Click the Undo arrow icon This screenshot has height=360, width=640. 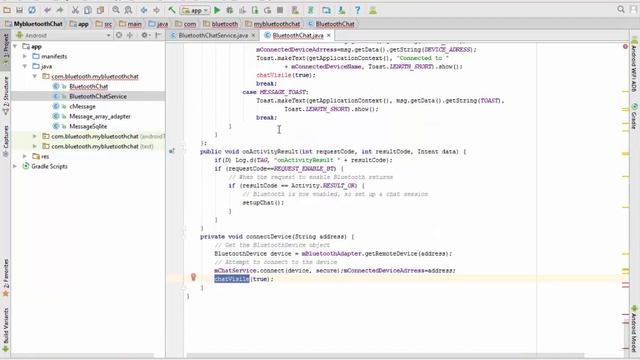(x=47, y=10)
